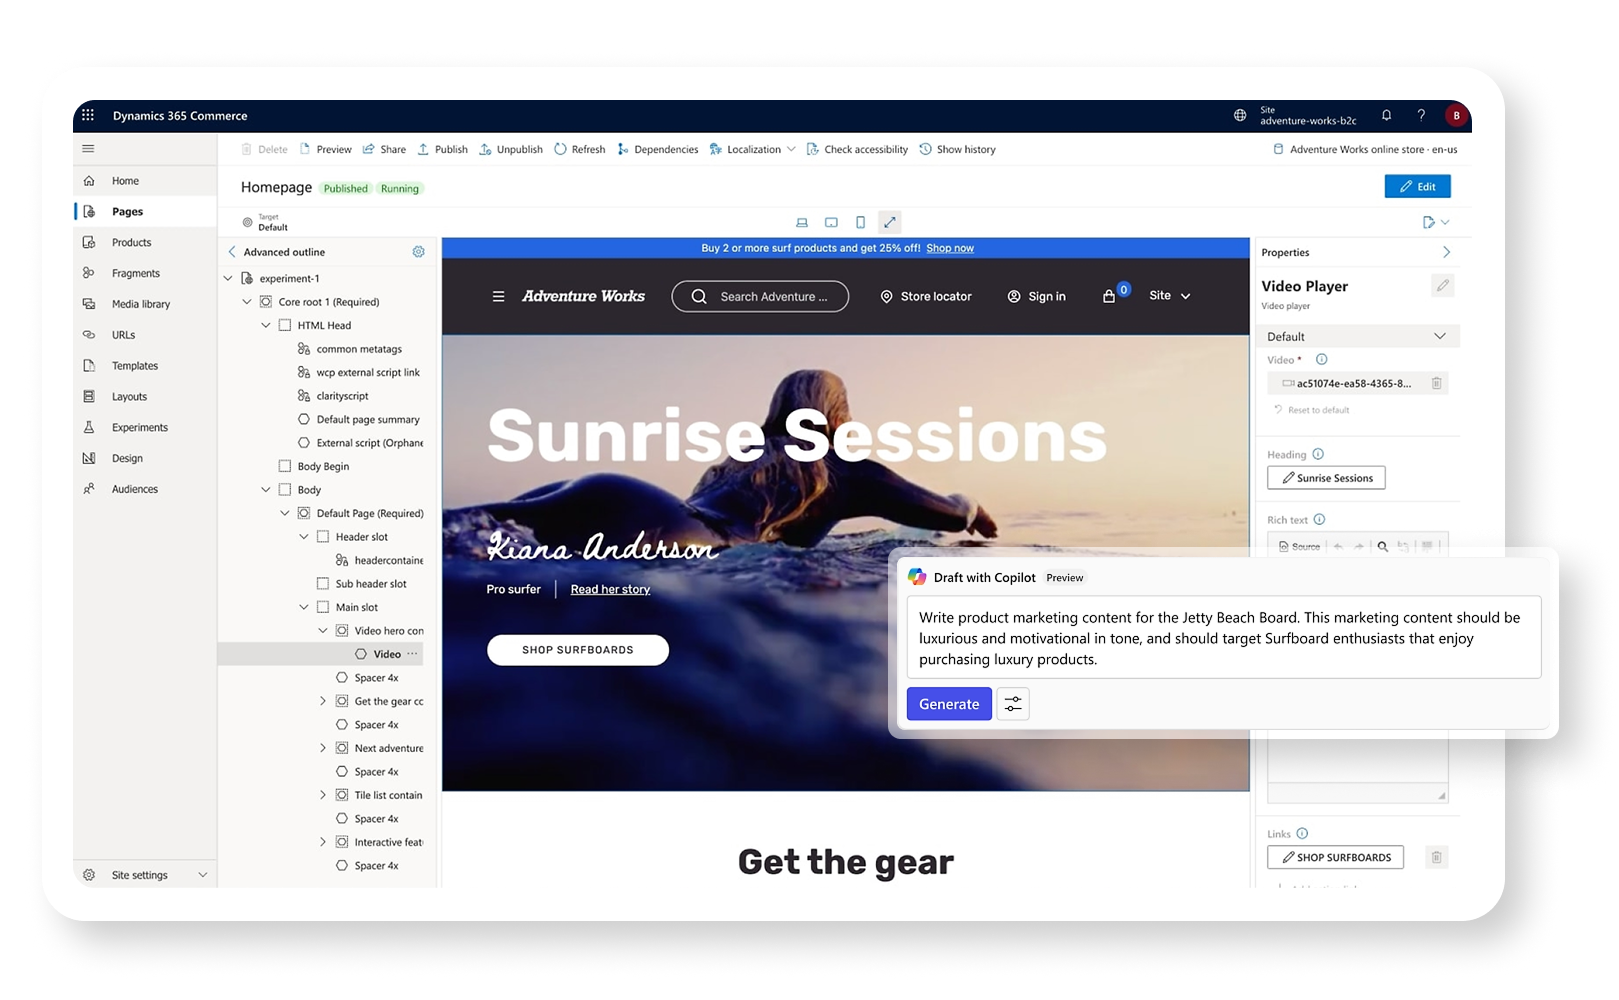Image resolution: width=1619 pixels, height=1000 pixels.
Task: Toggle the hamburger navigation menu
Action: point(88,149)
